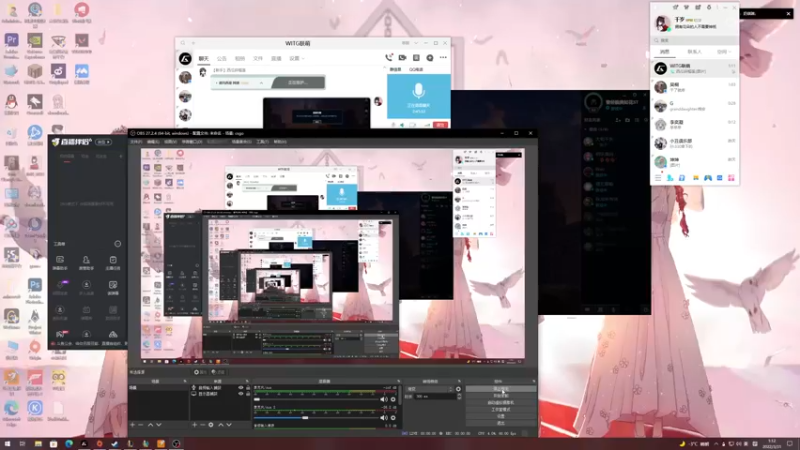This screenshot has height=450, width=800.
Task: Switch to 联系人 tab in QQ panel
Action: pyautogui.click(x=694, y=52)
